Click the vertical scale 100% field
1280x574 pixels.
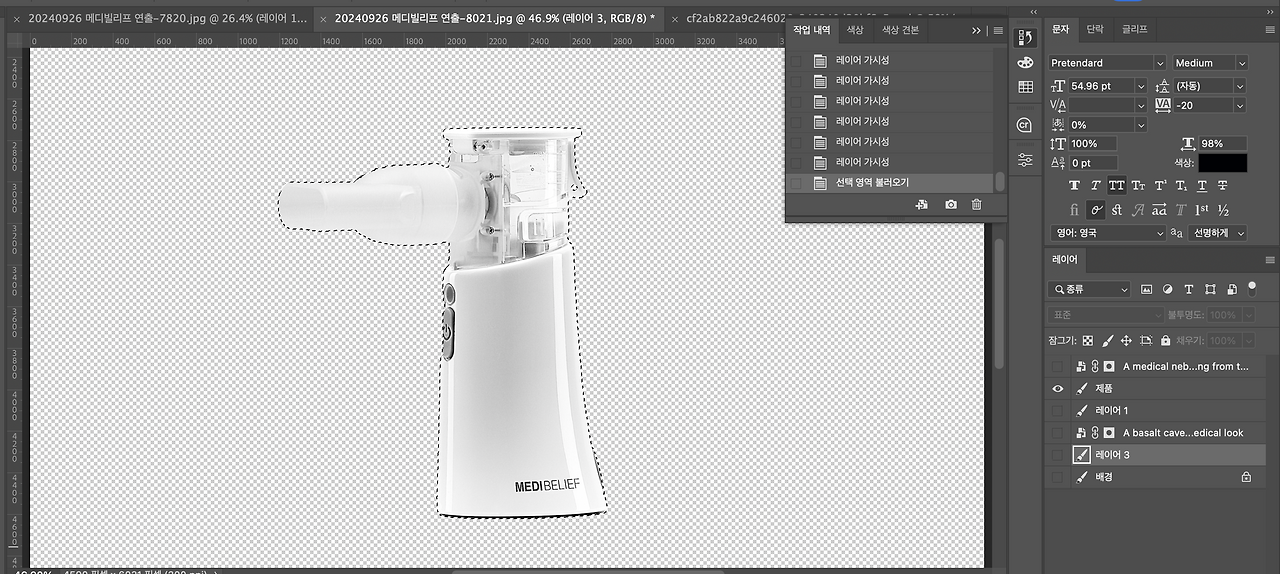1092,144
